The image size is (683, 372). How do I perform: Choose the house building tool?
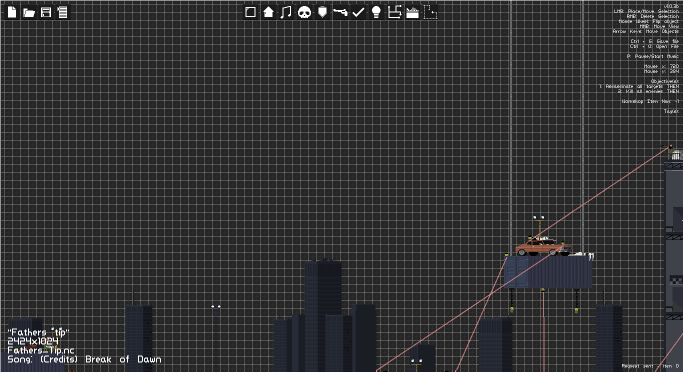268,12
